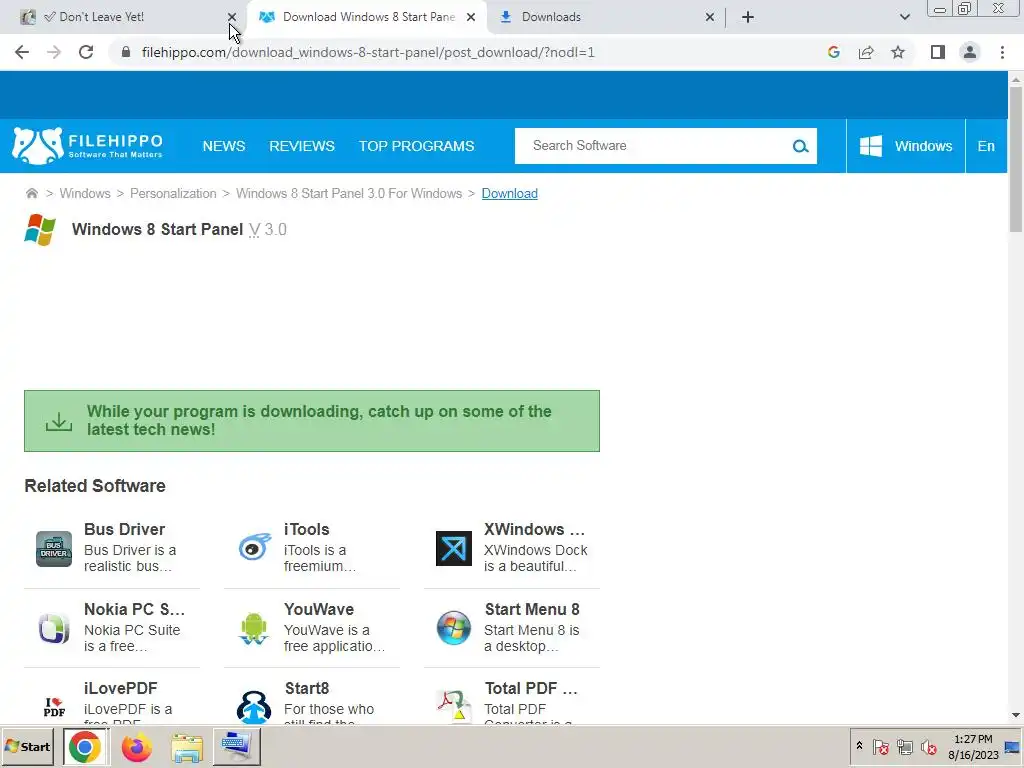
Task: Open a new browser tab
Action: click(748, 17)
